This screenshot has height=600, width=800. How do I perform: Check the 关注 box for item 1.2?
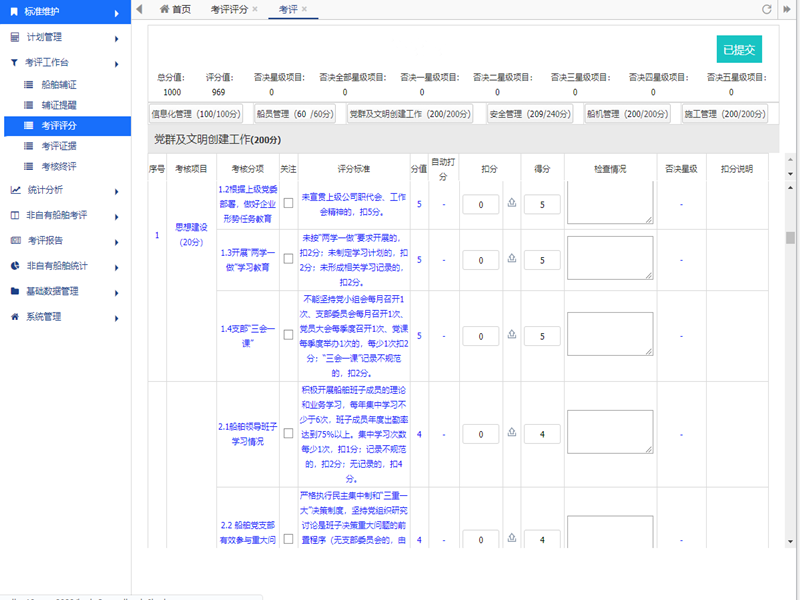(x=288, y=204)
